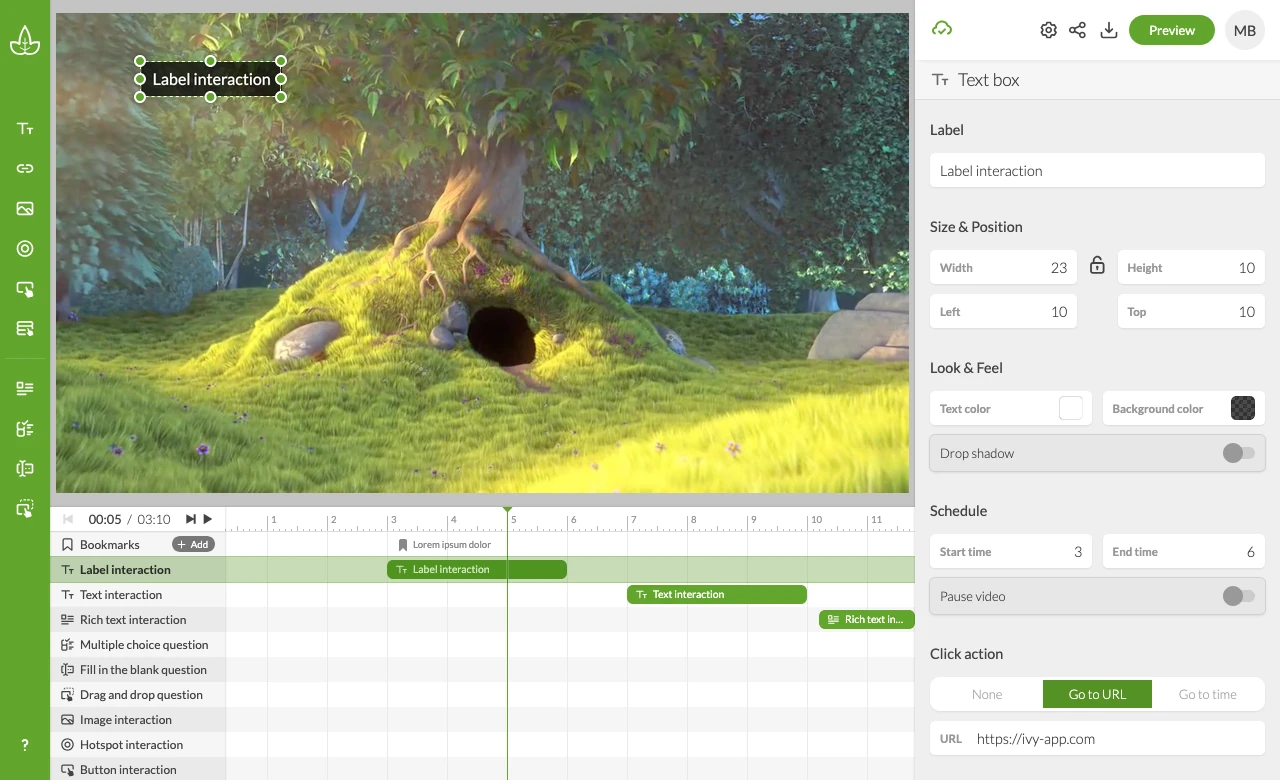Select the Fill in the blank question tool
The height and width of the screenshot is (780, 1280).
(x=24, y=468)
